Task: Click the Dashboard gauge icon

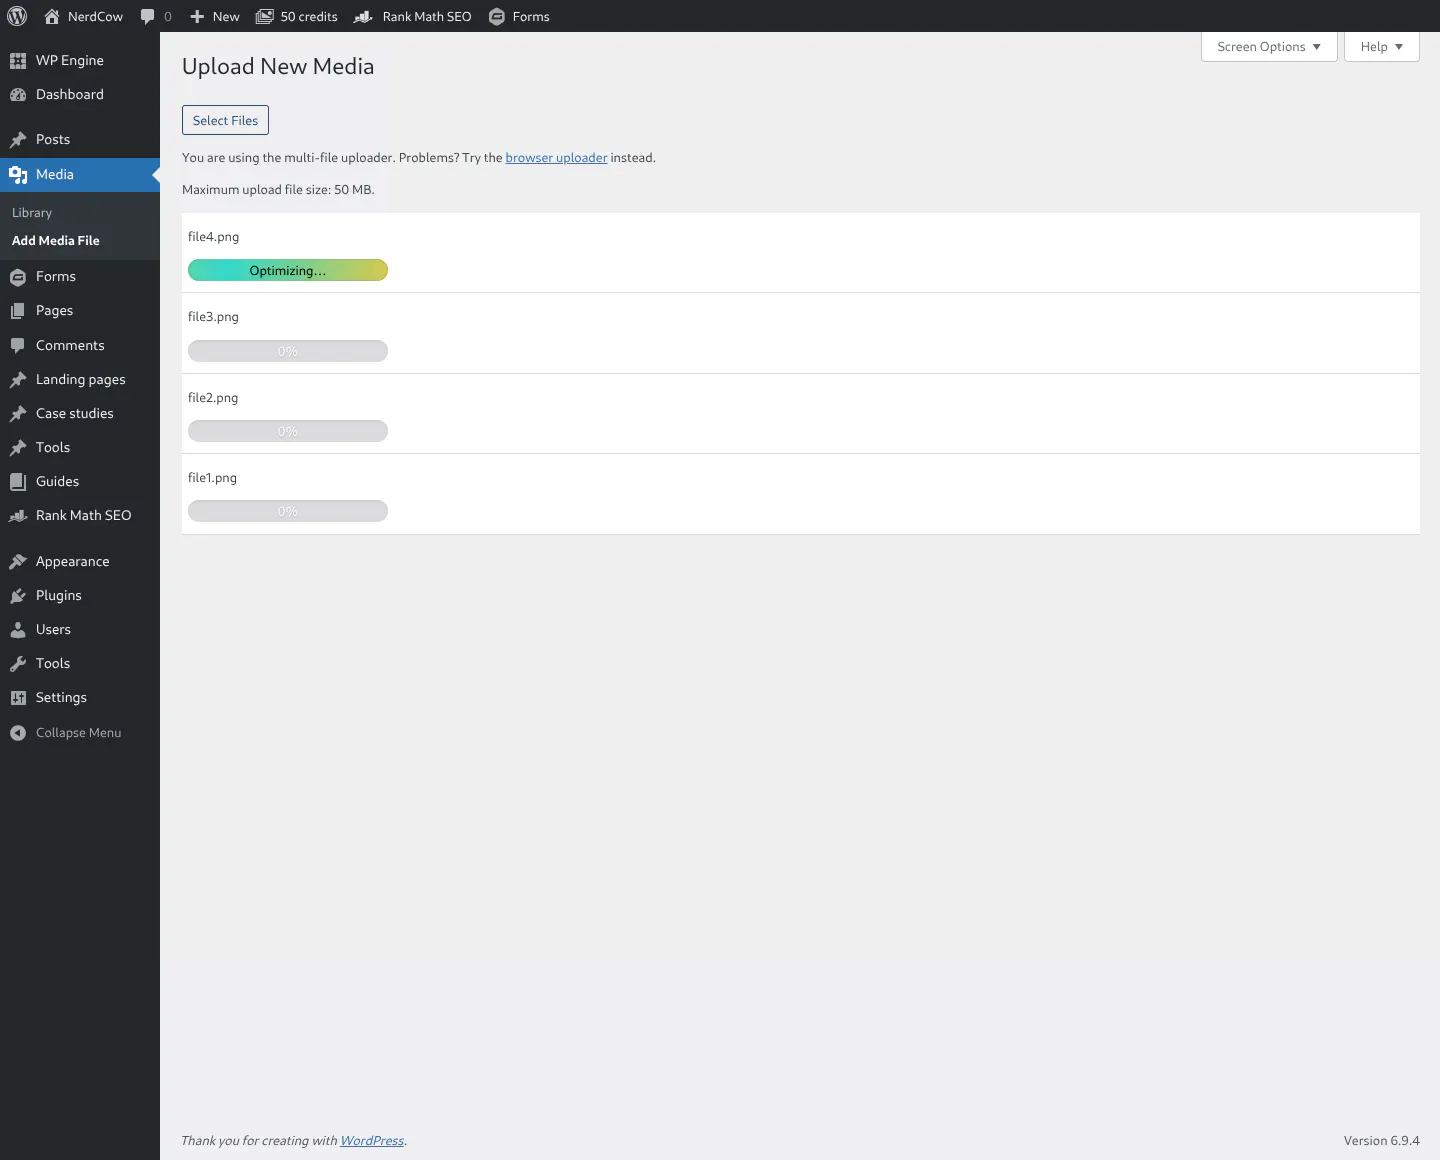Action: (x=18, y=94)
